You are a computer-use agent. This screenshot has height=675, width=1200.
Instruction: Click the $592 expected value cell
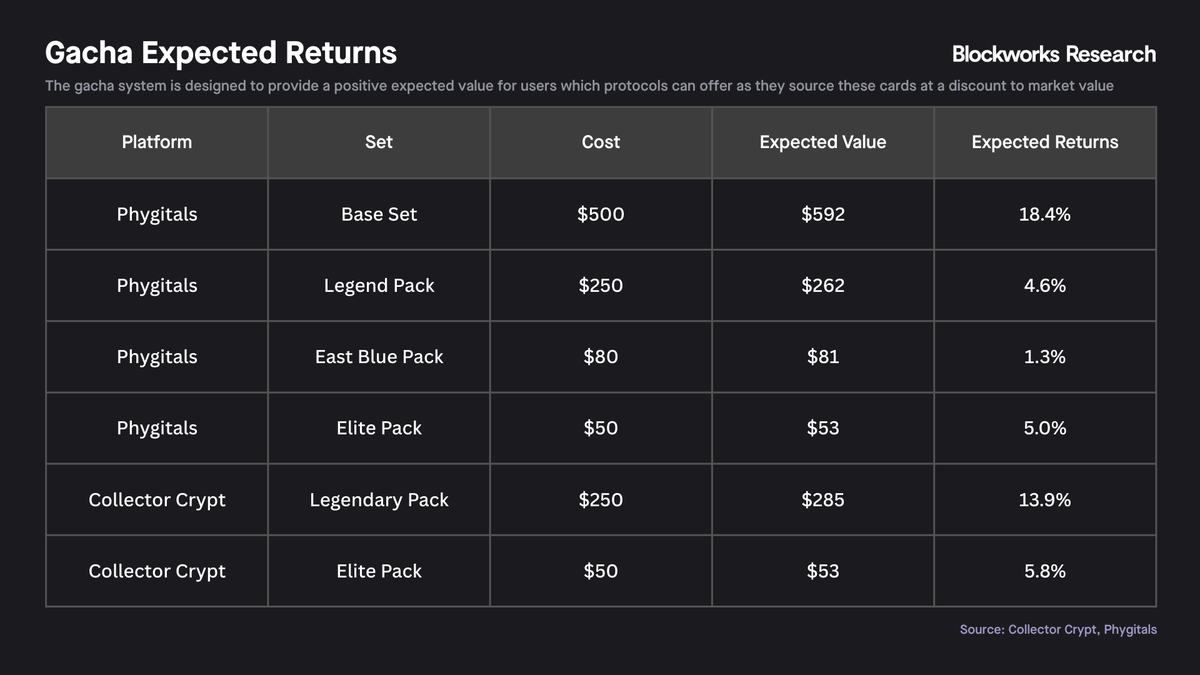(823, 214)
